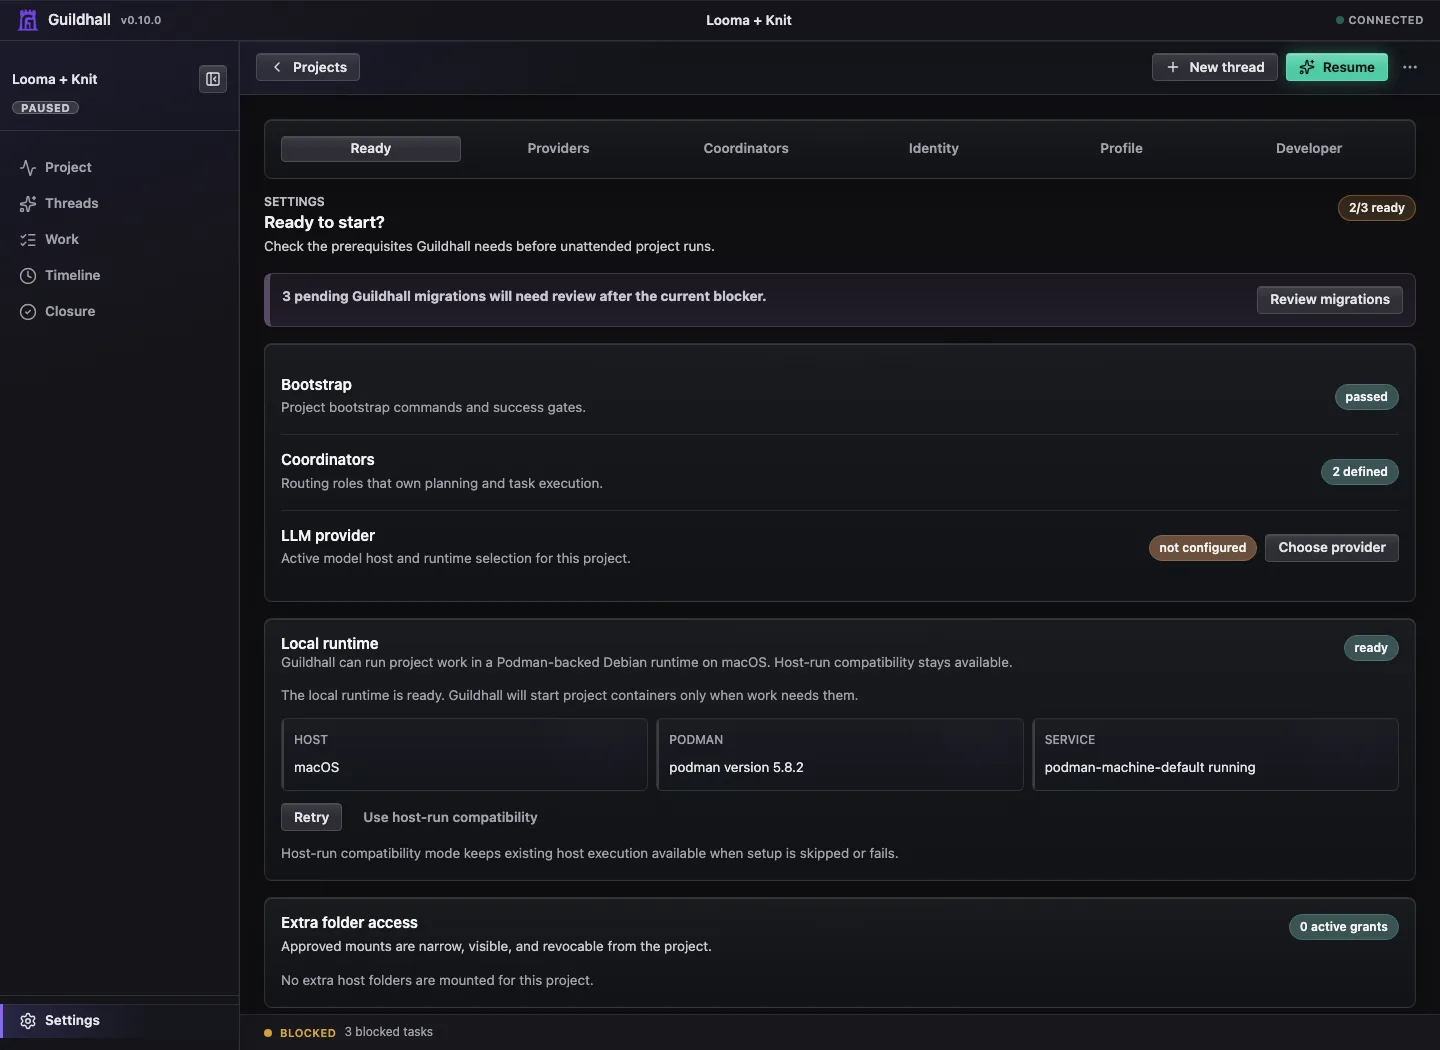
Task: Click the Settings gear icon
Action: coord(28,1020)
